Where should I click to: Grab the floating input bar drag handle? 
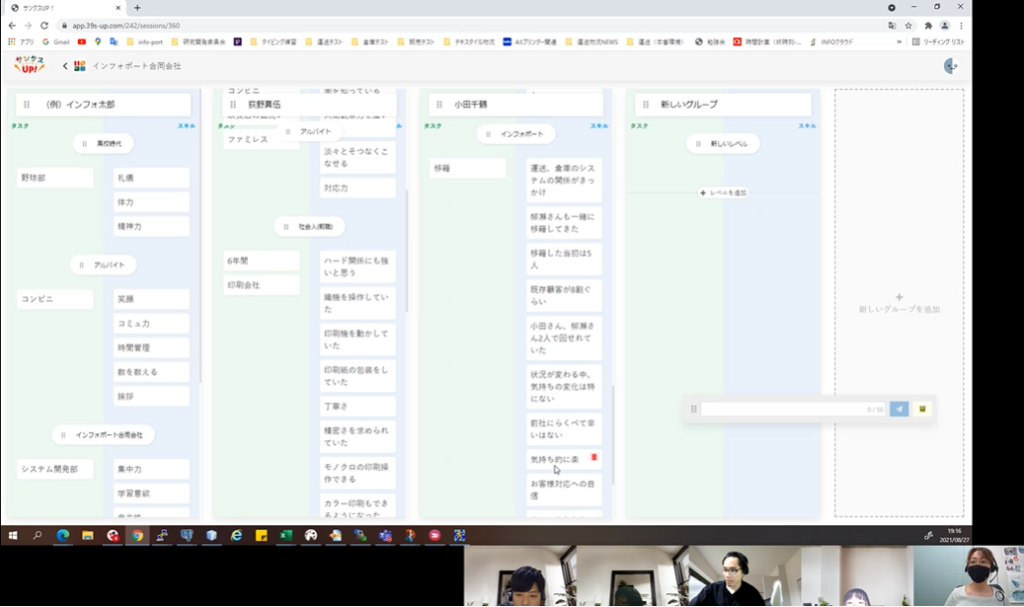[x=694, y=409]
